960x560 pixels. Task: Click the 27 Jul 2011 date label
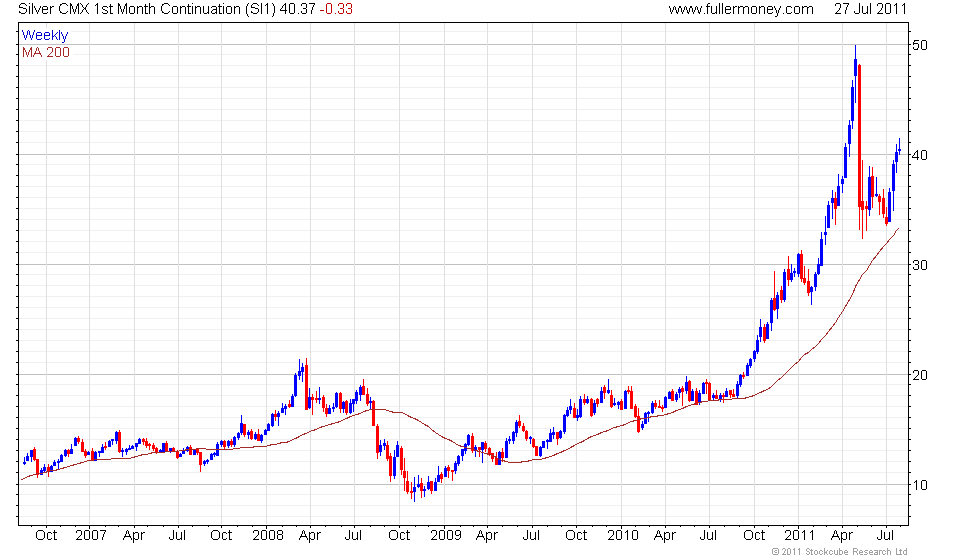[870, 9]
